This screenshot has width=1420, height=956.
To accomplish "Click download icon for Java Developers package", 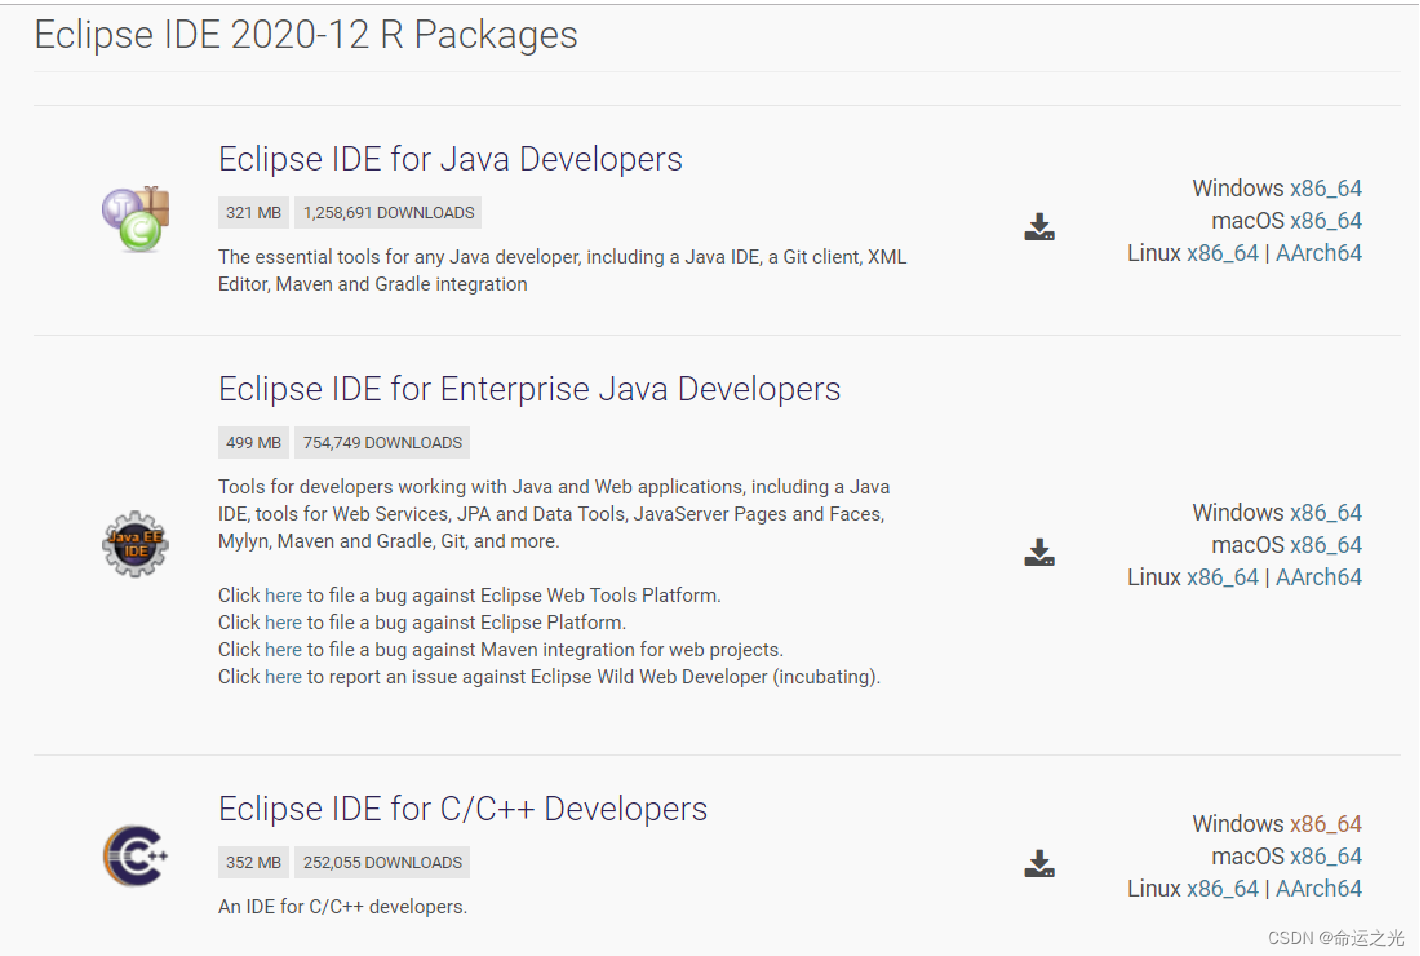I will (x=1039, y=227).
